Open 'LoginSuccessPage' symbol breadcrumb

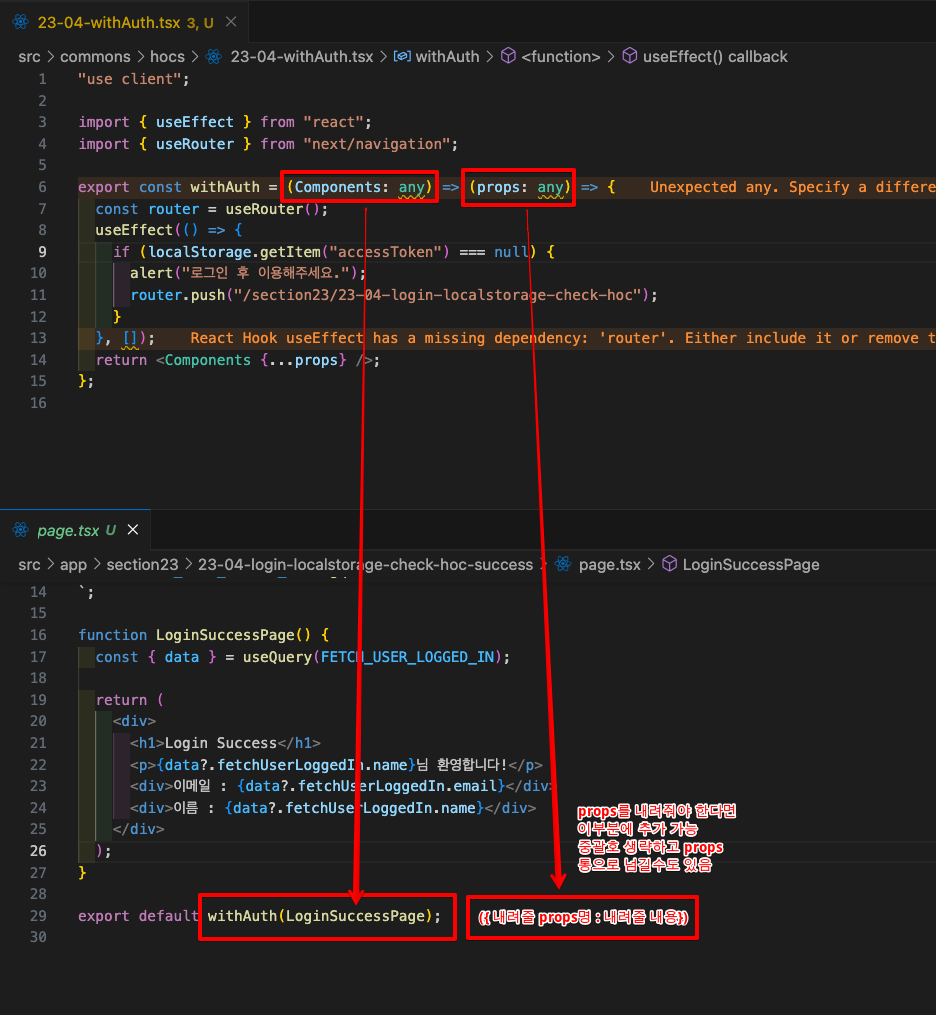coord(751,565)
